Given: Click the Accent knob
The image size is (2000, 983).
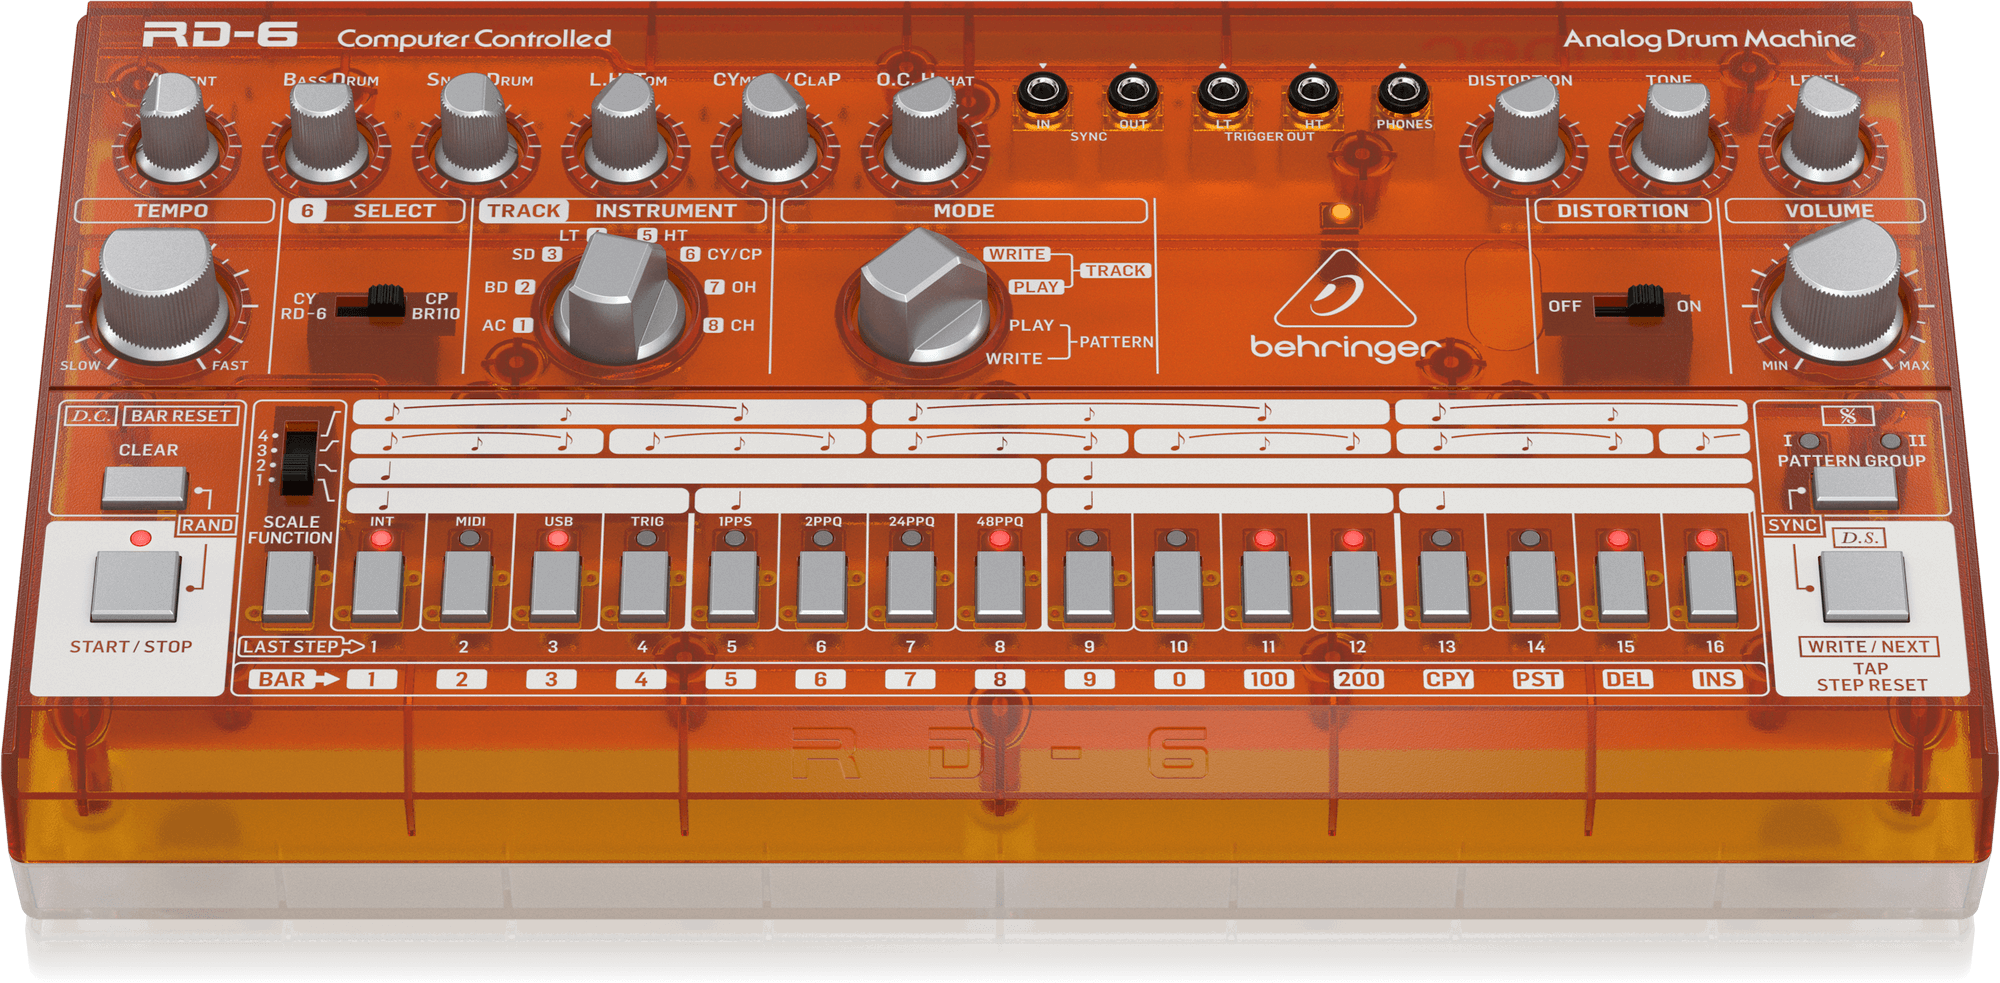Looking at the screenshot, I should 176,128.
